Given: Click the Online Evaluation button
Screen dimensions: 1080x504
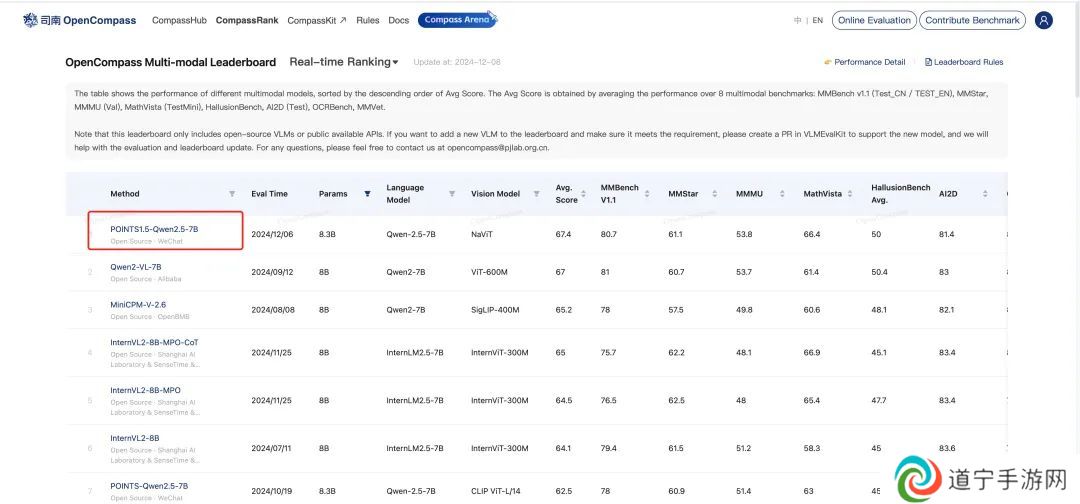Looking at the screenshot, I should tap(874, 21).
